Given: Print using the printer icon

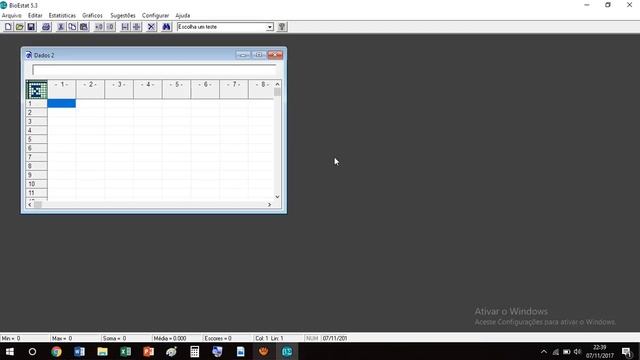Looking at the screenshot, I should [x=46, y=27].
